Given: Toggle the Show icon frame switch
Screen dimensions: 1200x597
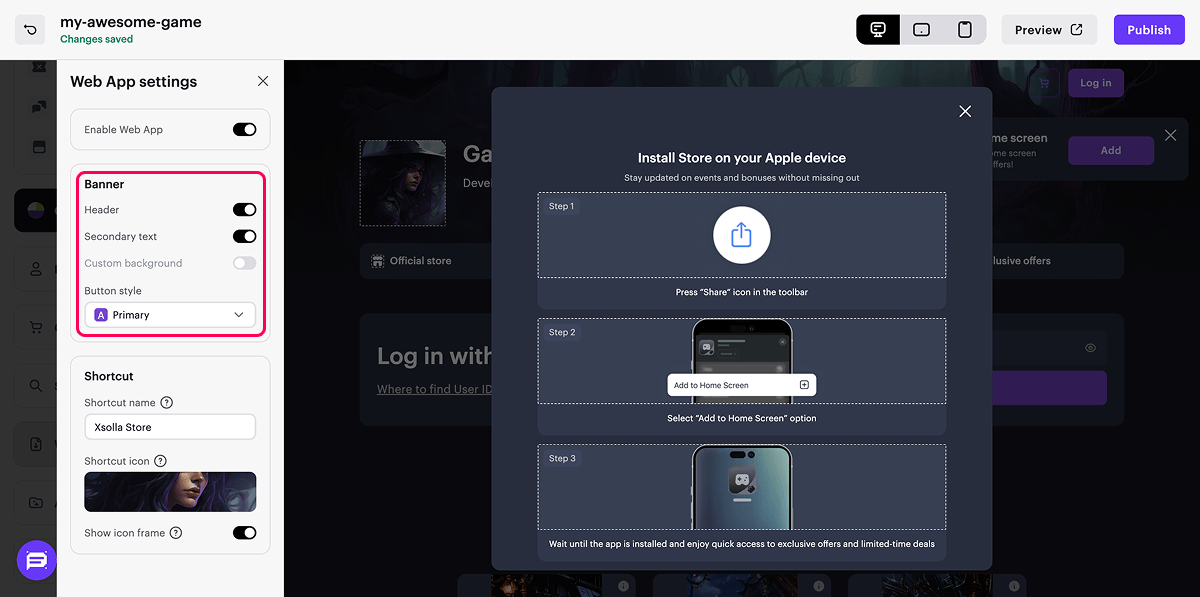Looking at the screenshot, I should (x=245, y=533).
